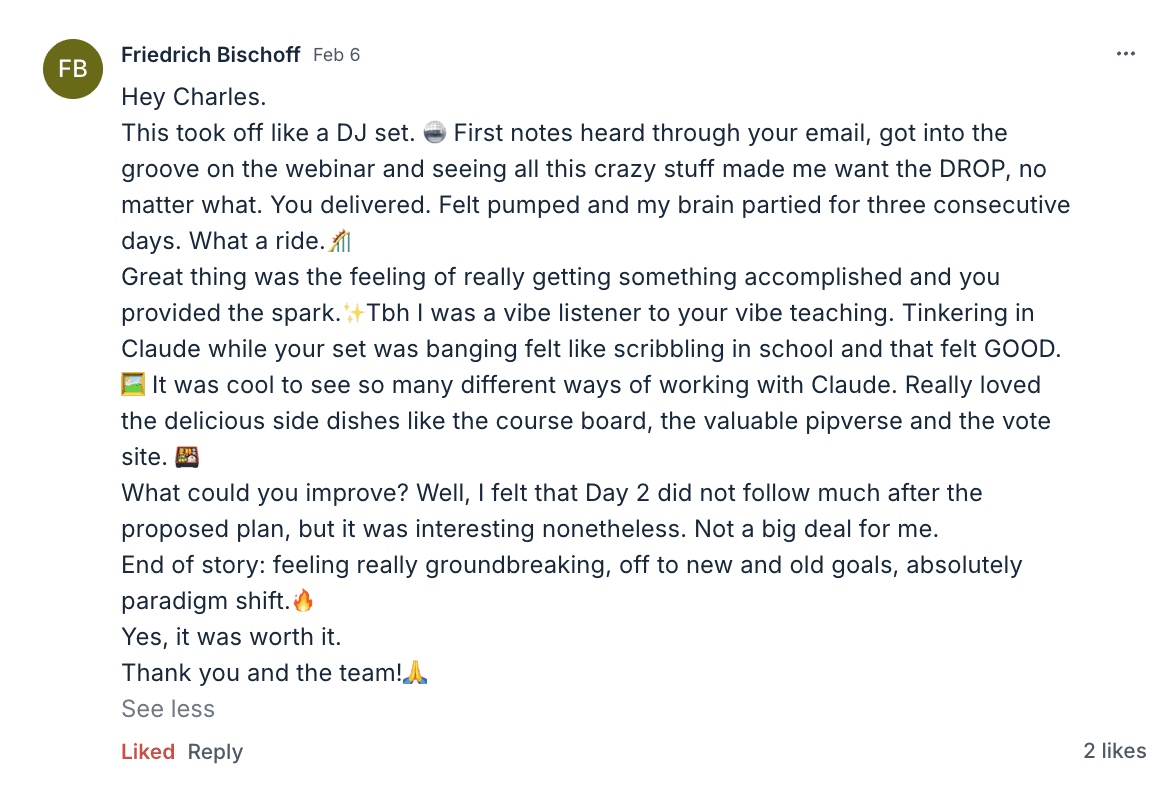
Task: View who liked via '2 likes'
Action: (1114, 751)
